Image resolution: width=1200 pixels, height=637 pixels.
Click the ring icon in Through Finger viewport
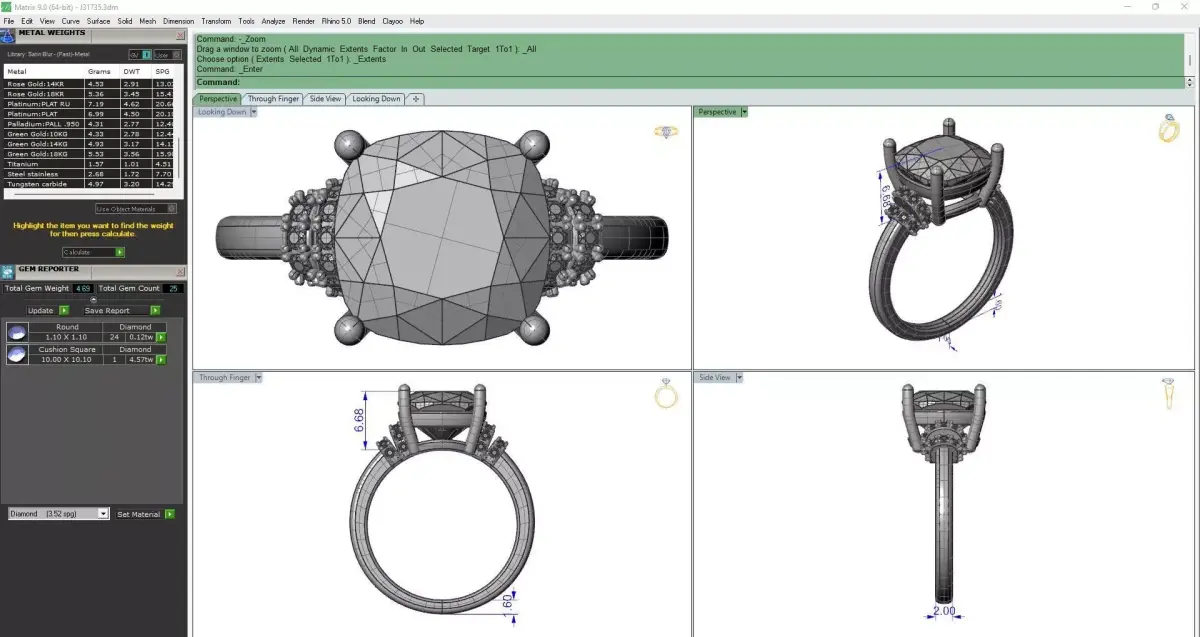tap(667, 394)
